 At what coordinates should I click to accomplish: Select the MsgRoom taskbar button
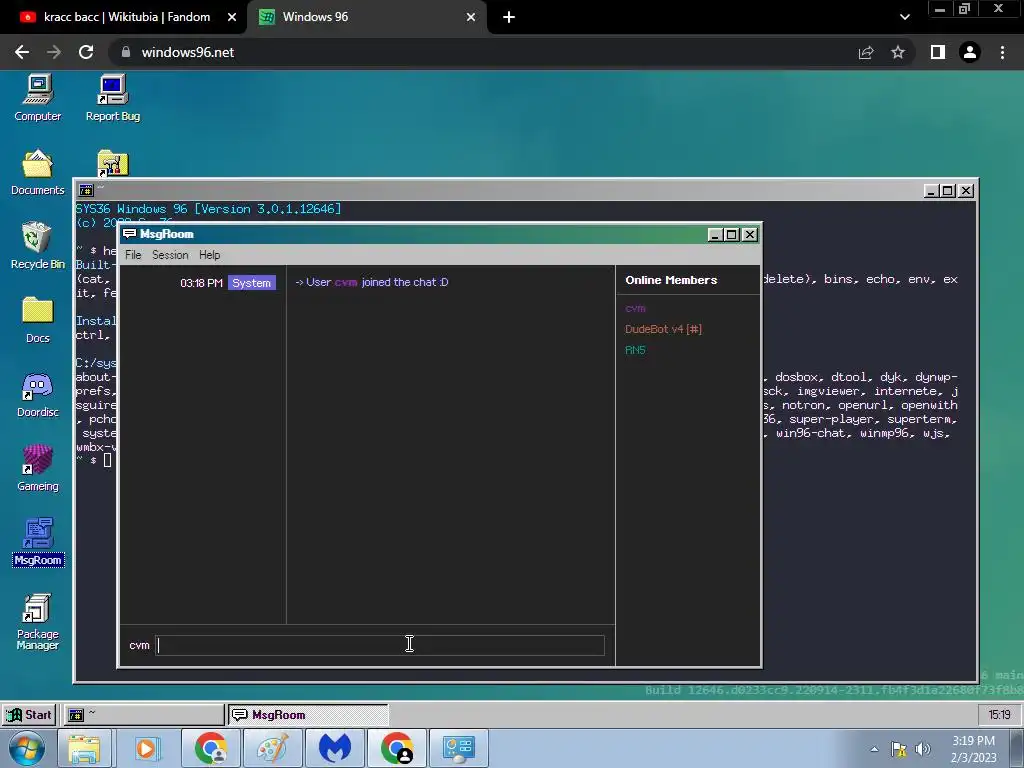click(x=307, y=714)
